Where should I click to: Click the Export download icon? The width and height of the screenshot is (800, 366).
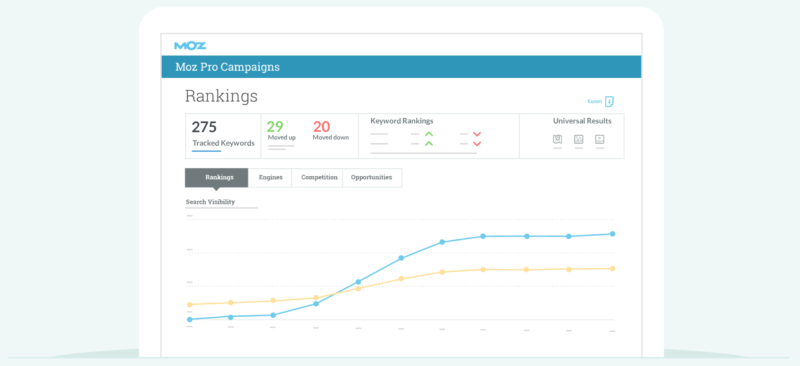[609, 102]
